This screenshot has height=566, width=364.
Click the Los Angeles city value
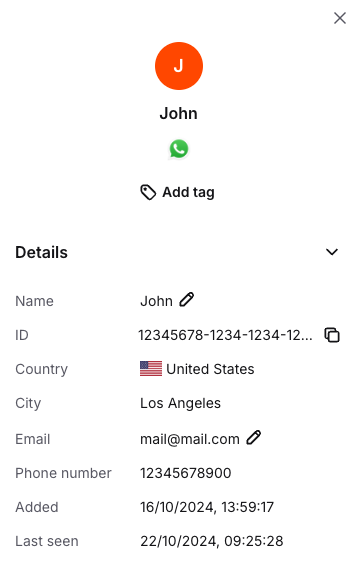coord(180,403)
